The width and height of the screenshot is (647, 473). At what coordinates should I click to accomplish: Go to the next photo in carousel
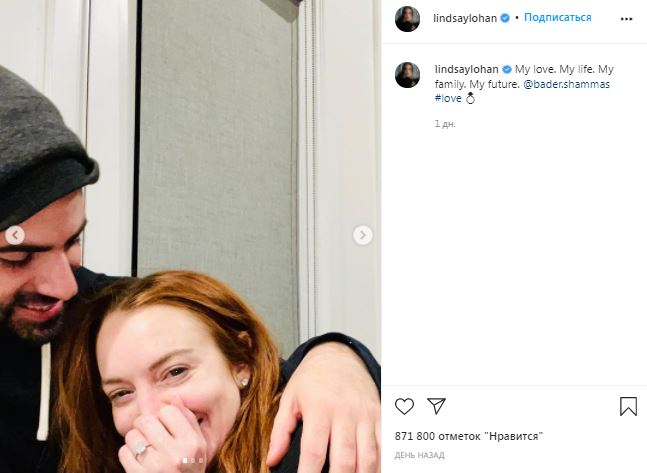(363, 235)
